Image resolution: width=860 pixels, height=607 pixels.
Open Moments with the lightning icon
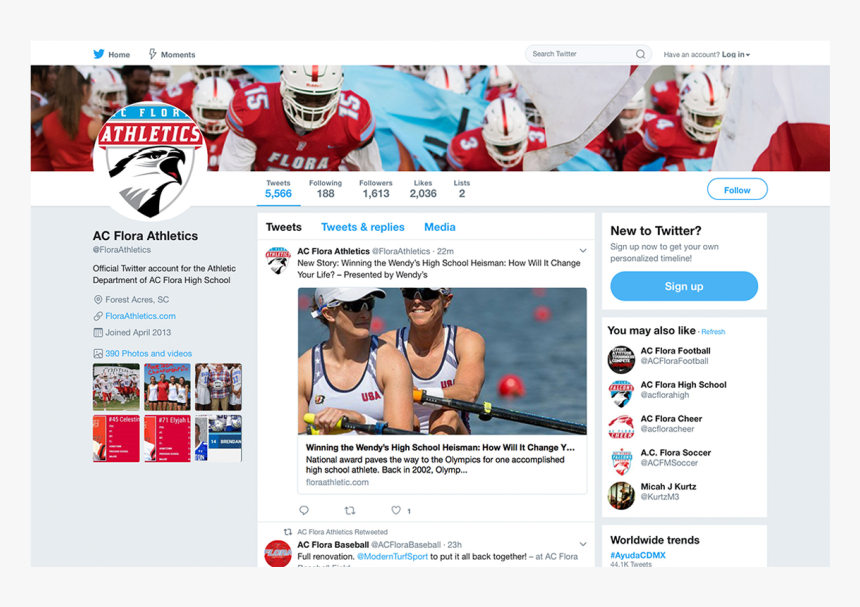[x=153, y=54]
